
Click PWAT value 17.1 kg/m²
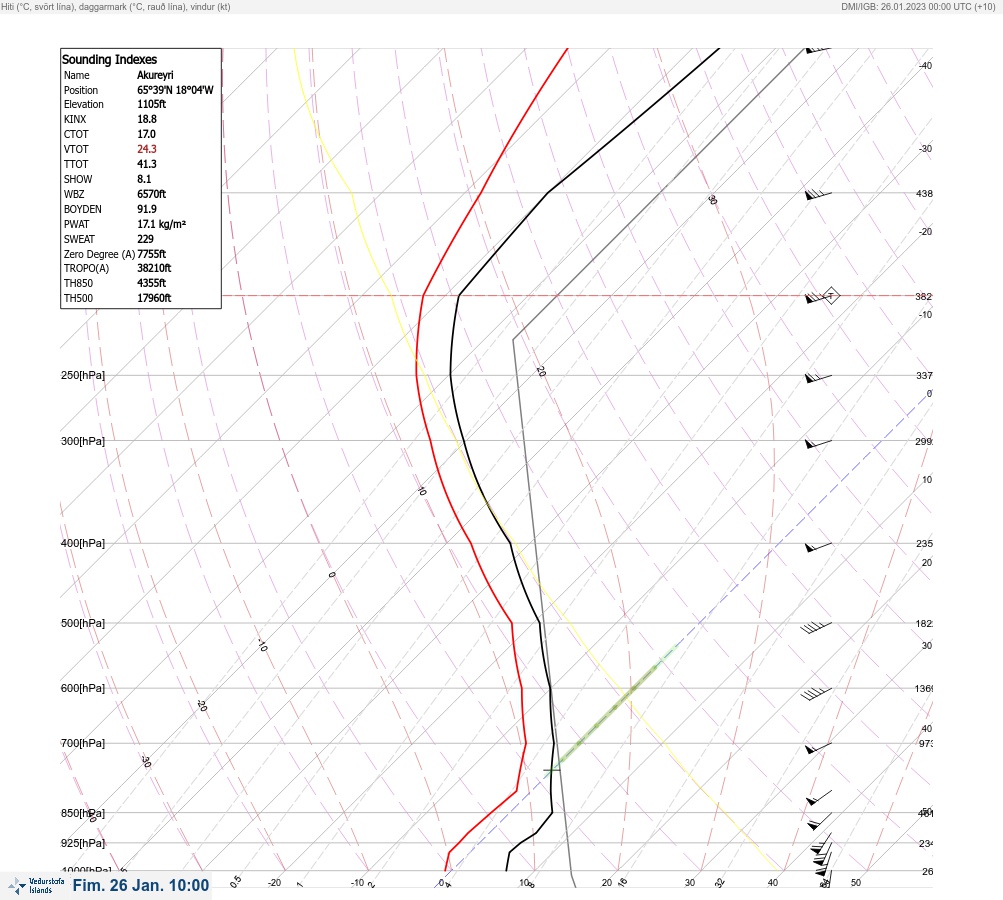[162, 224]
